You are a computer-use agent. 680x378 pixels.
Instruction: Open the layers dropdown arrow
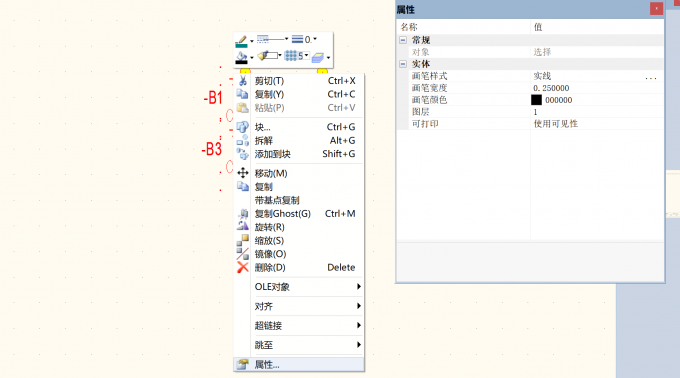pyautogui.click(x=328, y=58)
